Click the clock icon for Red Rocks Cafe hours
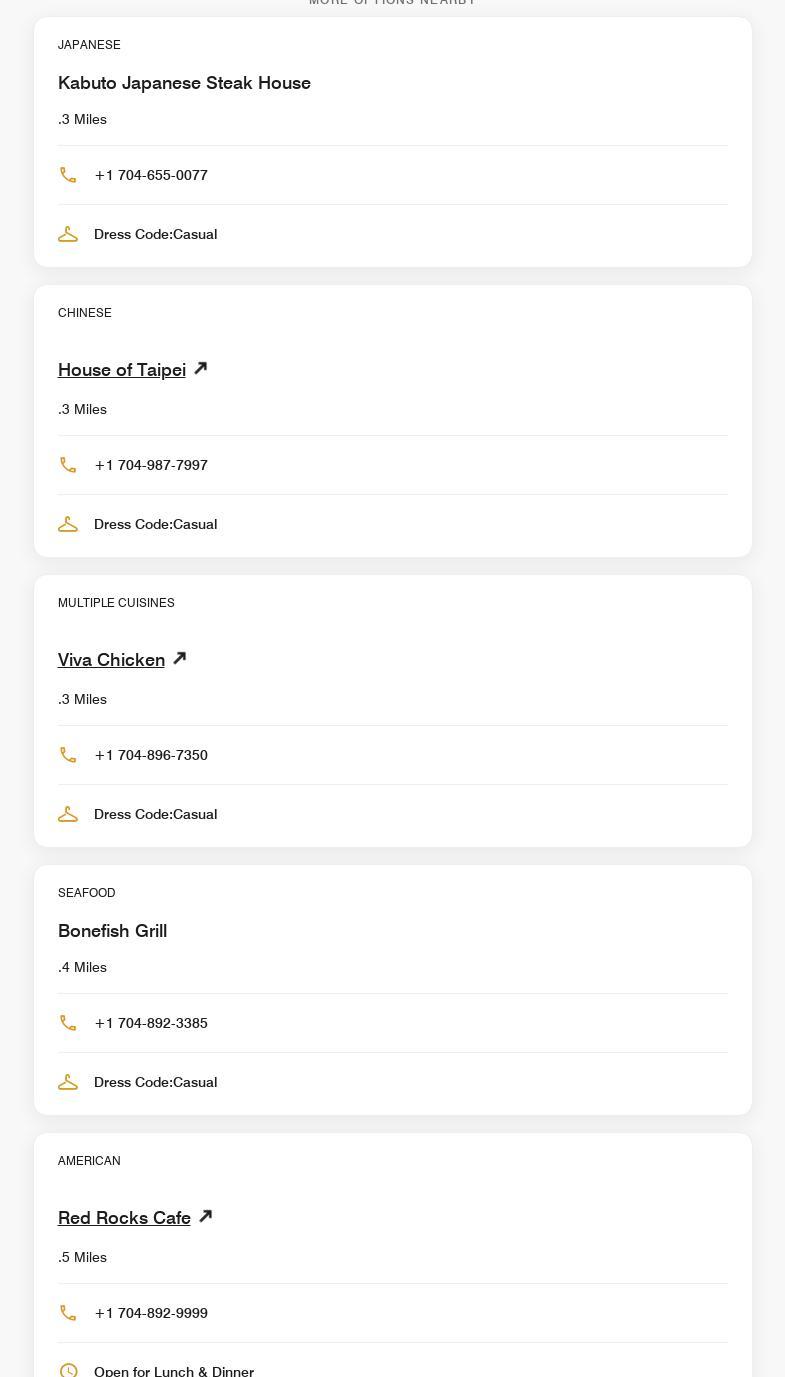 pyautogui.click(x=68, y=1370)
